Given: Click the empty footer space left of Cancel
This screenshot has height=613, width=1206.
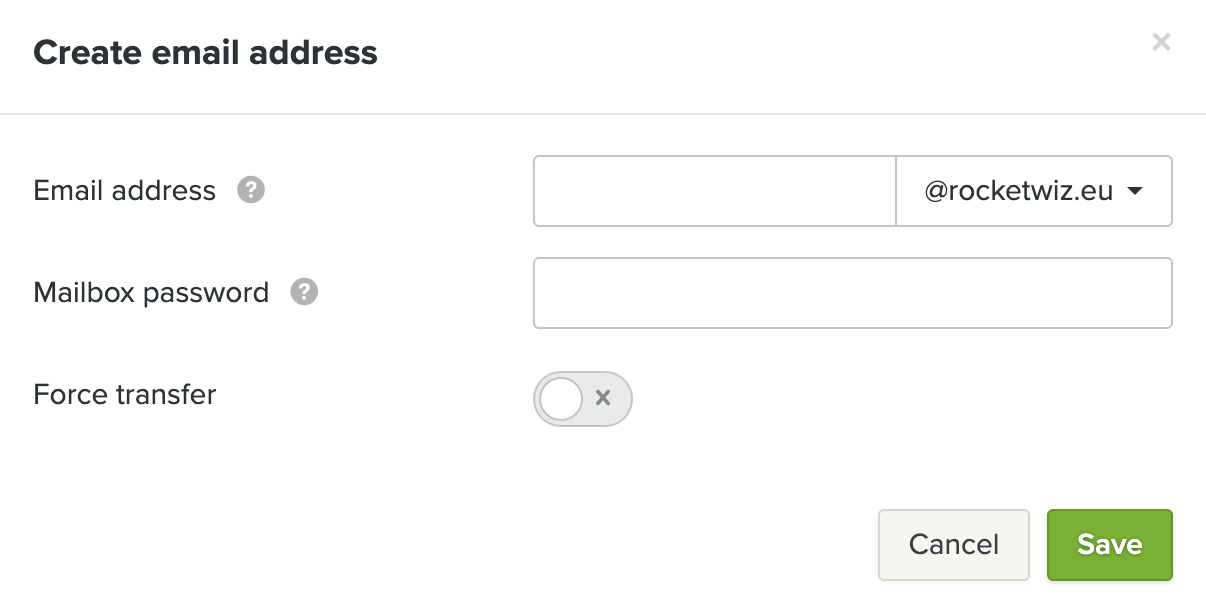Looking at the screenshot, I should pos(450,545).
